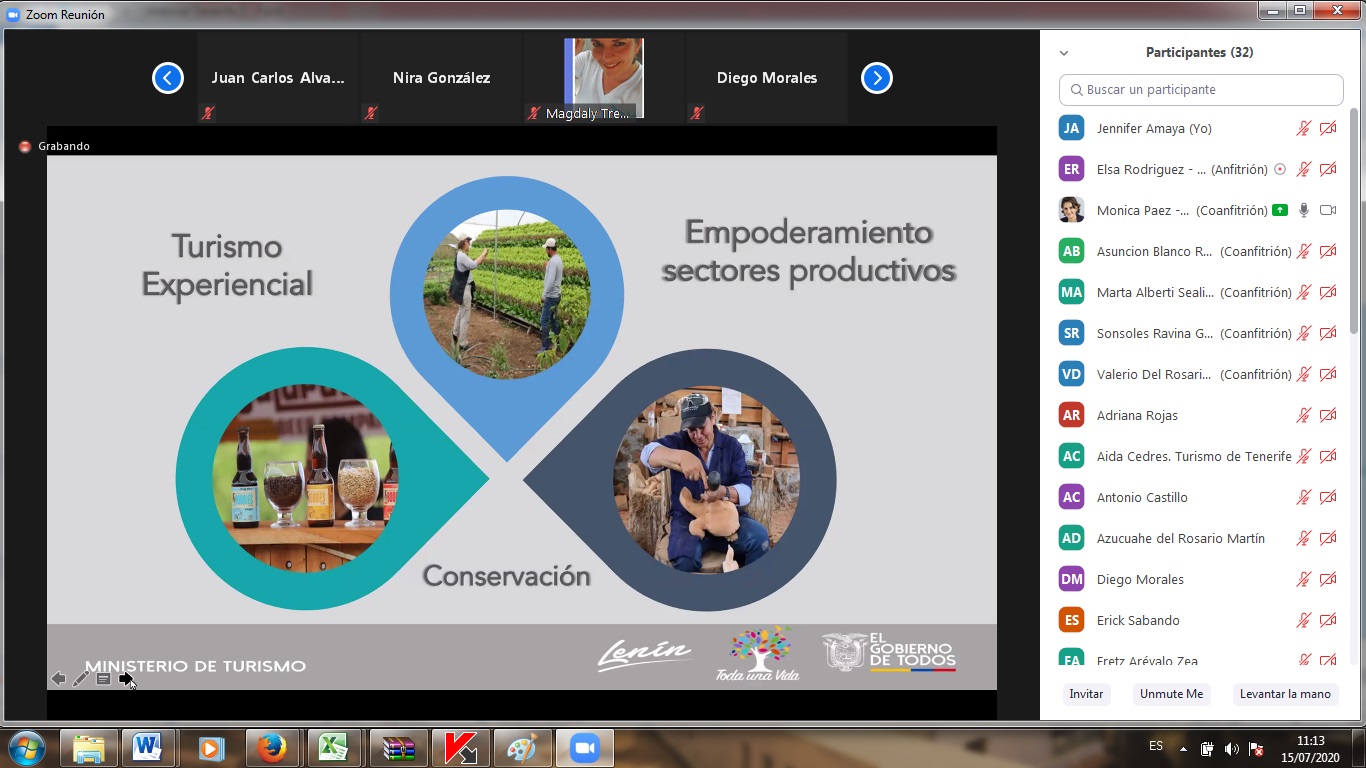Toggle Monica Paez's microphone icon
This screenshot has height=768, width=1366.
[x=1304, y=210]
